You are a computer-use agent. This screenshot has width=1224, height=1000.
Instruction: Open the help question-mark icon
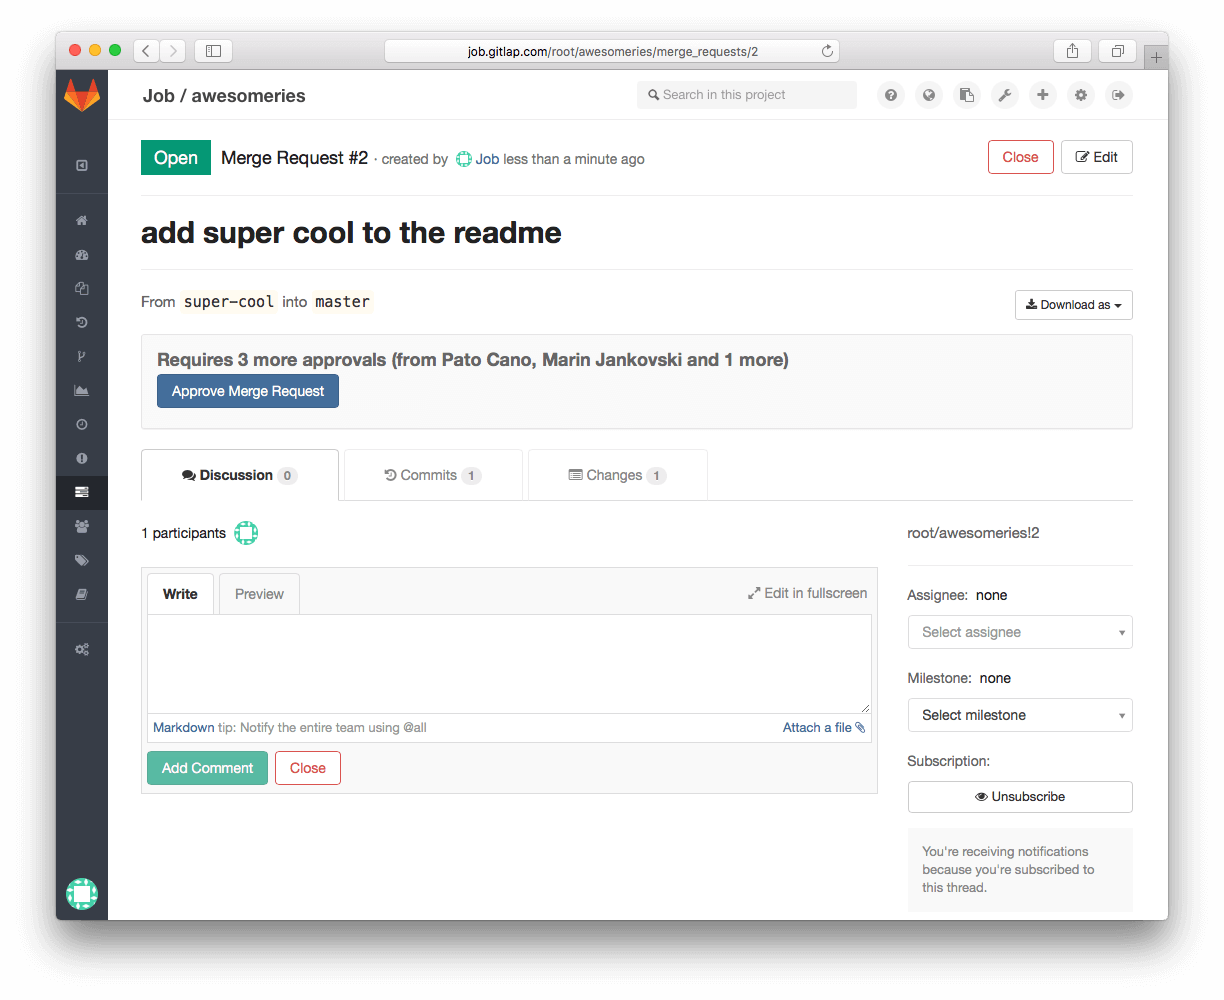(x=890, y=95)
